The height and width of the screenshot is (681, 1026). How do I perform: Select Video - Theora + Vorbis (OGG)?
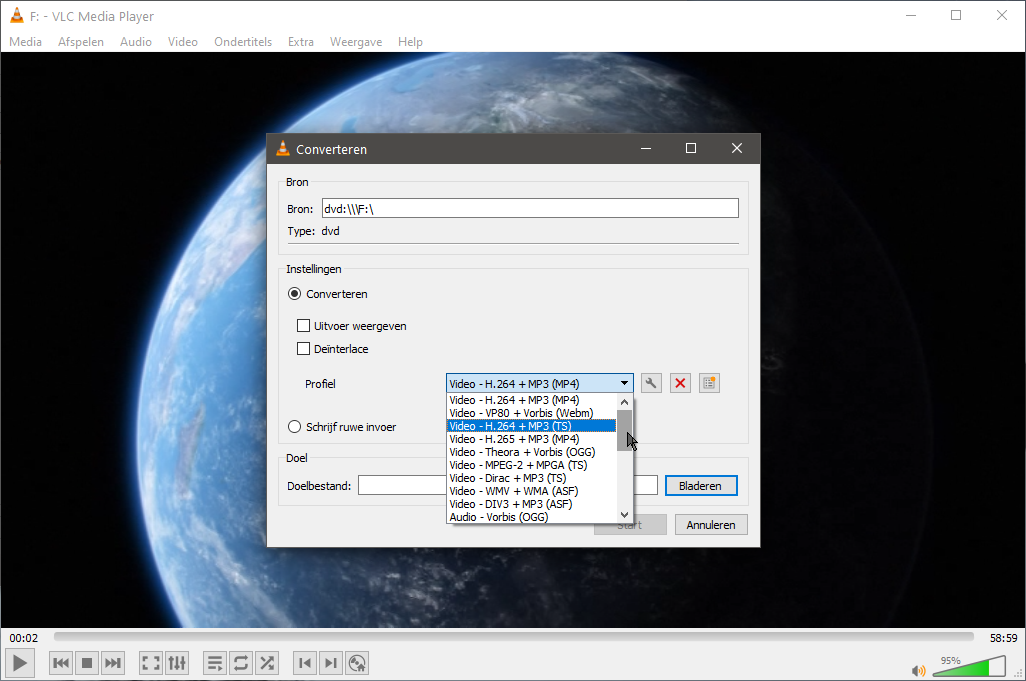[x=531, y=452]
